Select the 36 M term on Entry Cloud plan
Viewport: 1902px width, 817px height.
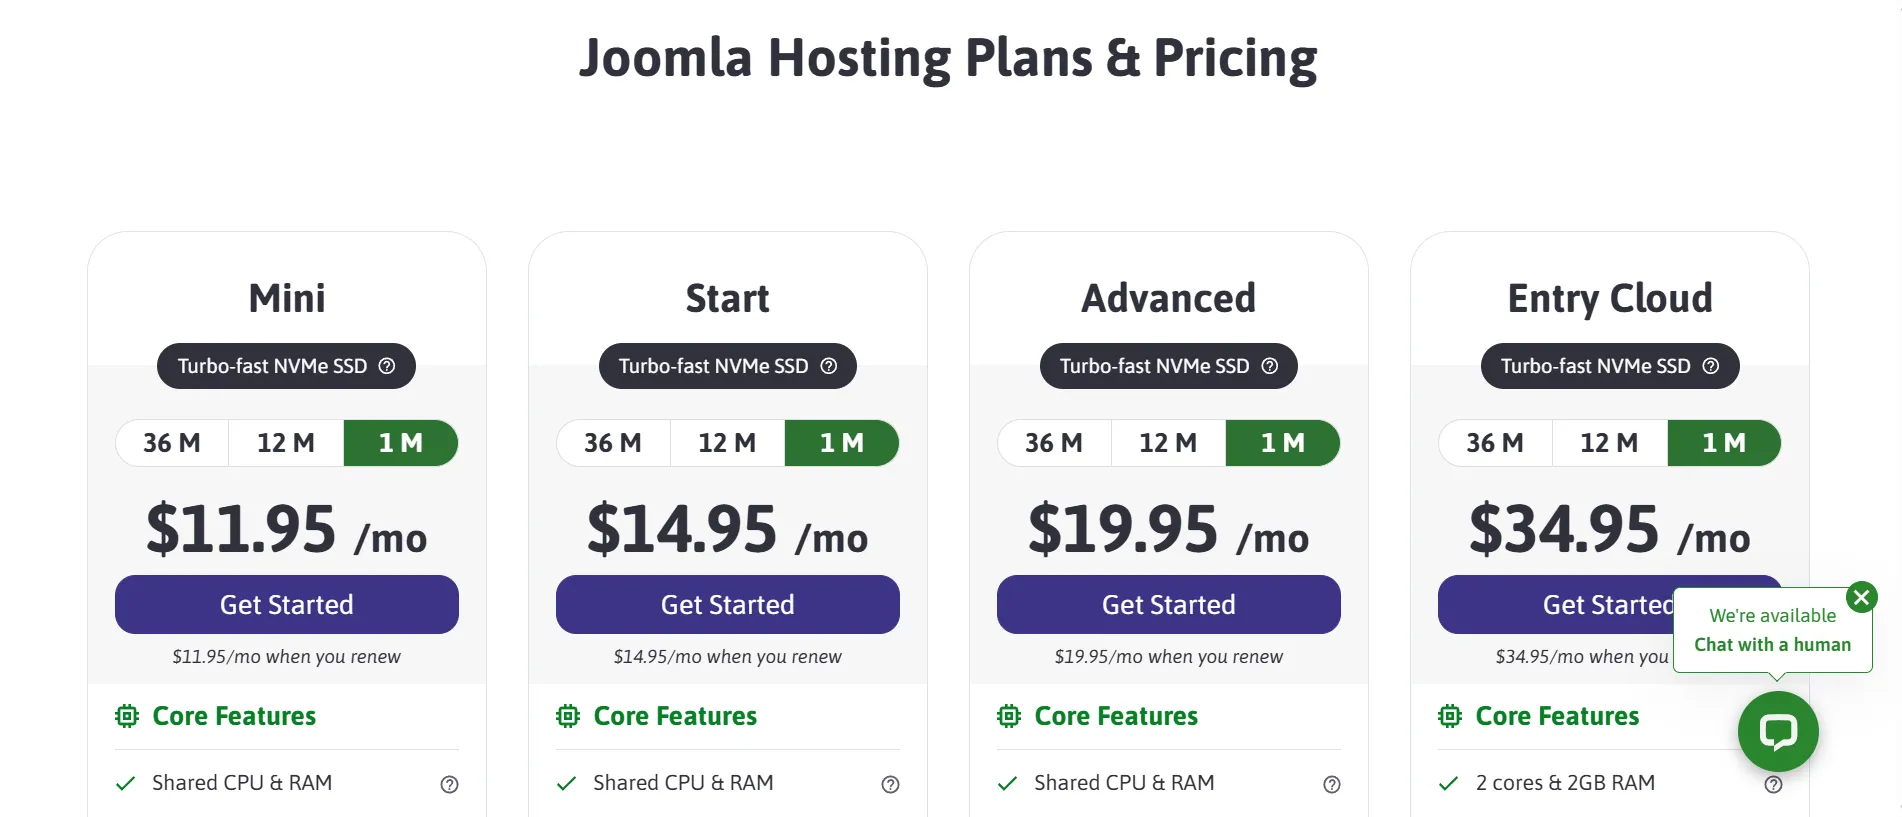(1495, 443)
